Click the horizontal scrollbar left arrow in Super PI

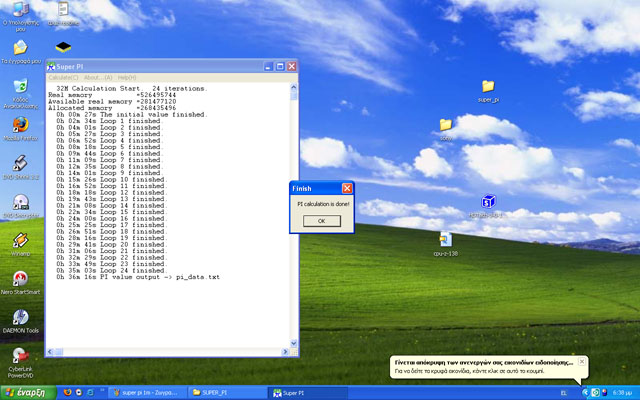pos(50,351)
